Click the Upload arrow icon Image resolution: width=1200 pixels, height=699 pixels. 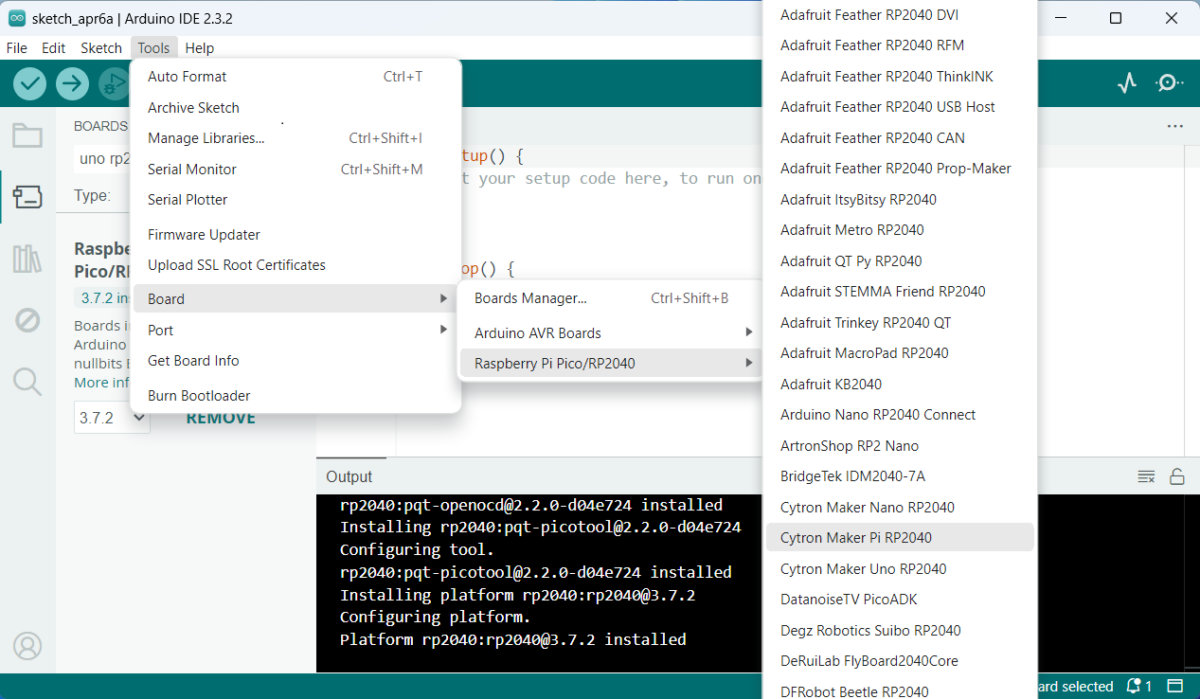[72, 84]
